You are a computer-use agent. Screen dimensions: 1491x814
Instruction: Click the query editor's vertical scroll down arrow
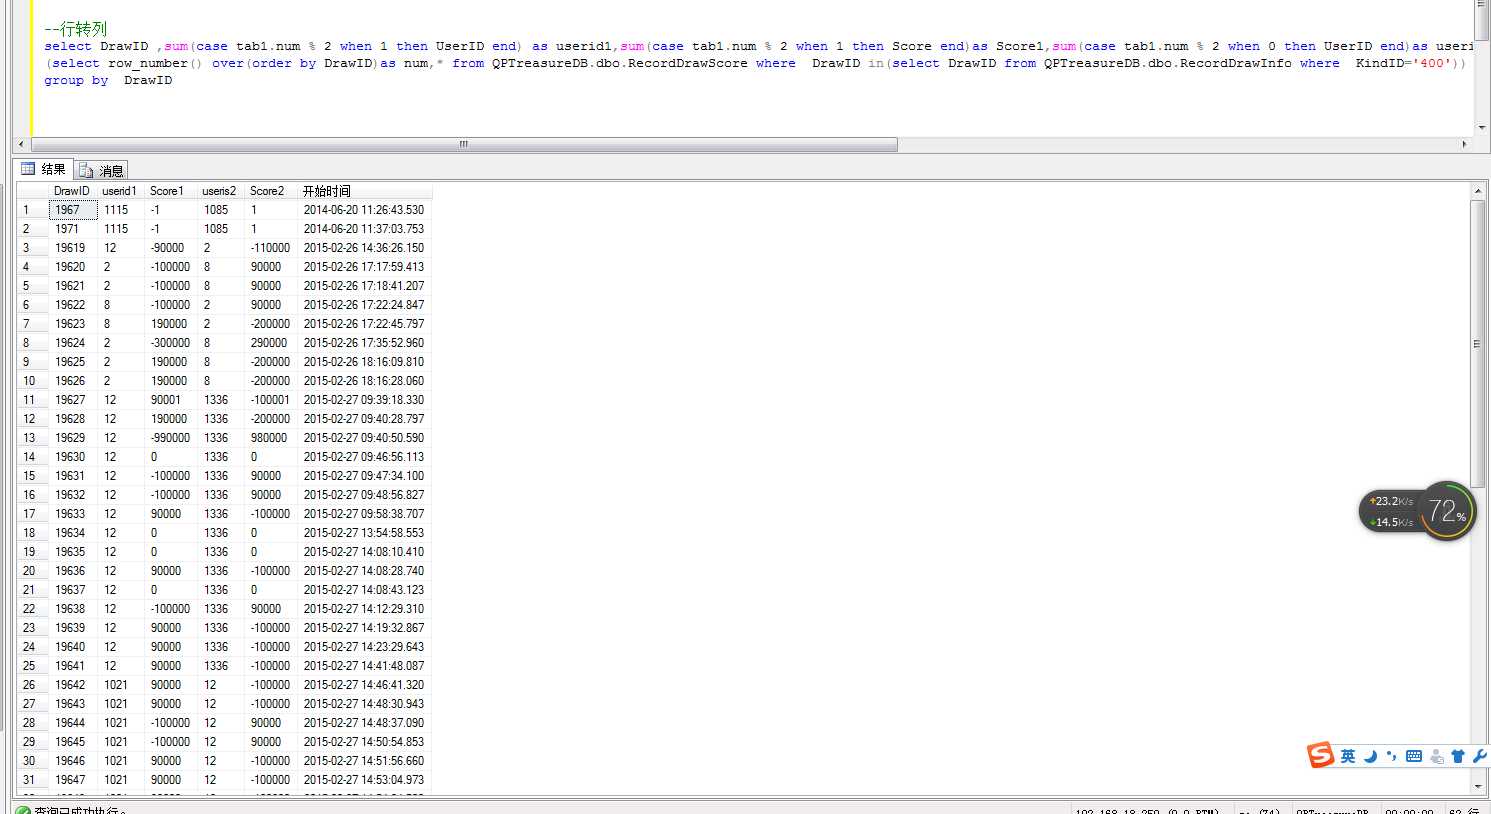pyautogui.click(x=1482, y=128)
